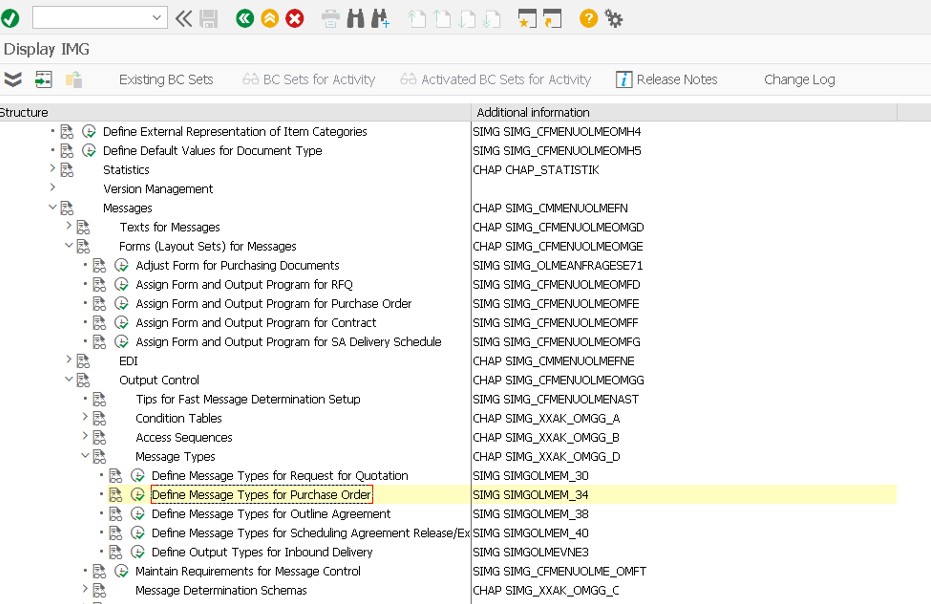Click the First Page icon
931x604 pixels.
click(x=417, y=18)
